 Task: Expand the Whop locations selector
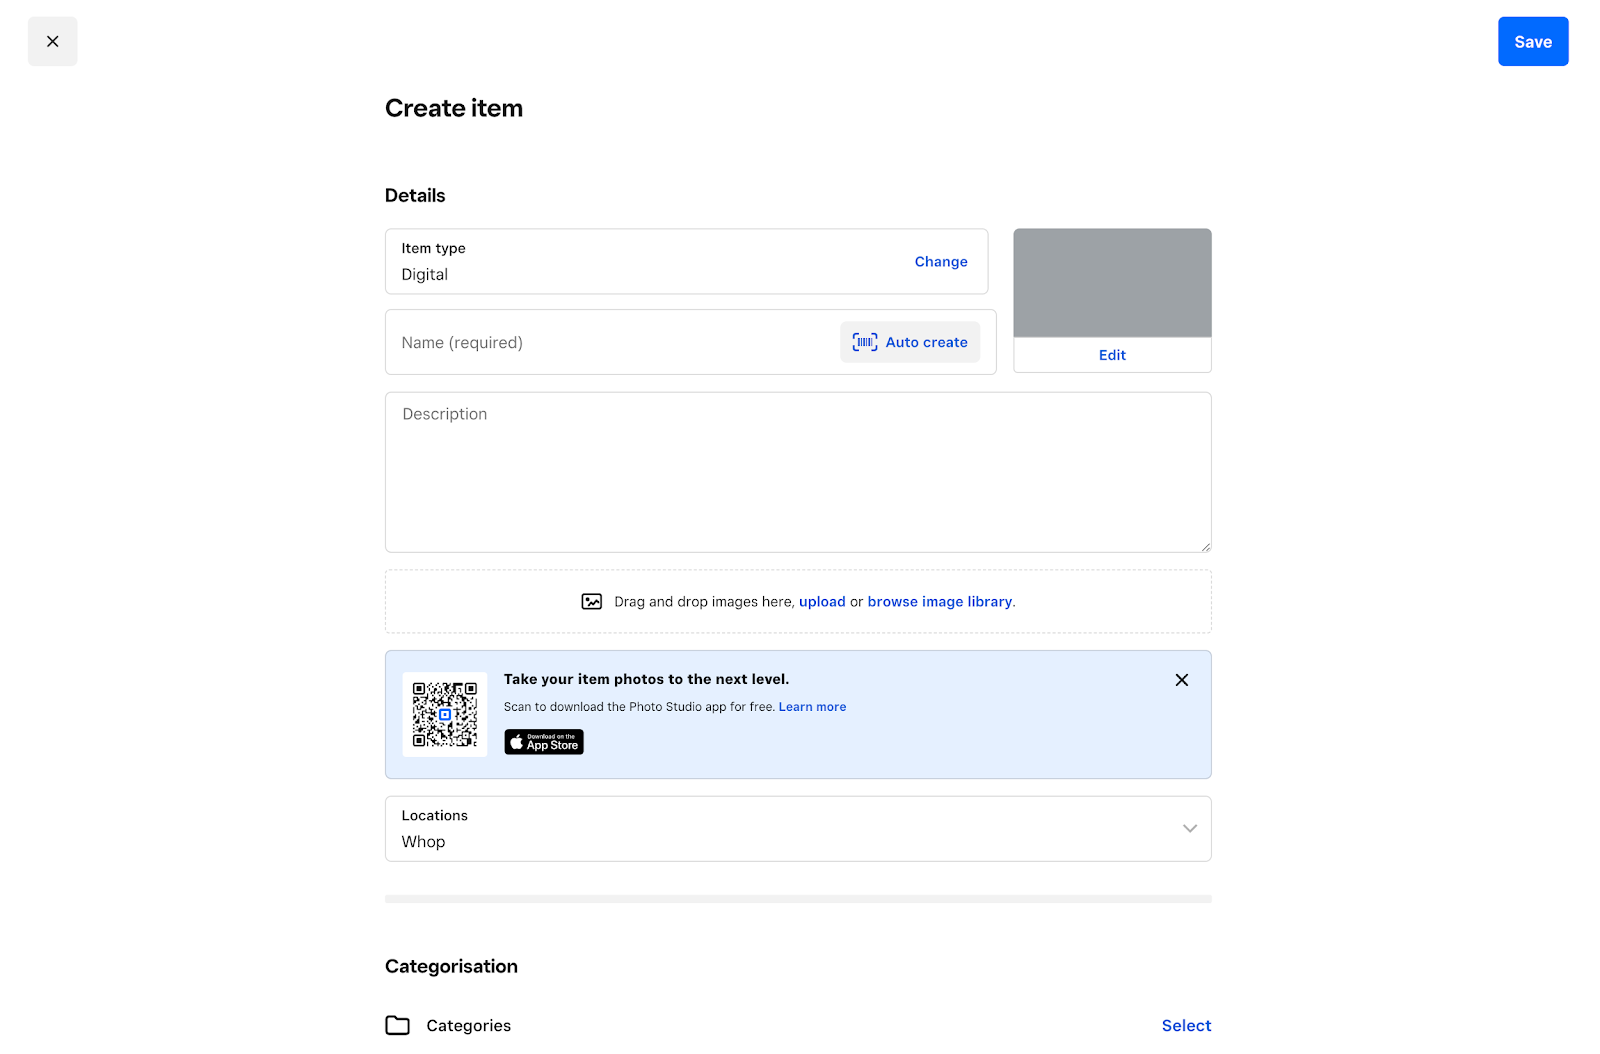[1189, 828]
